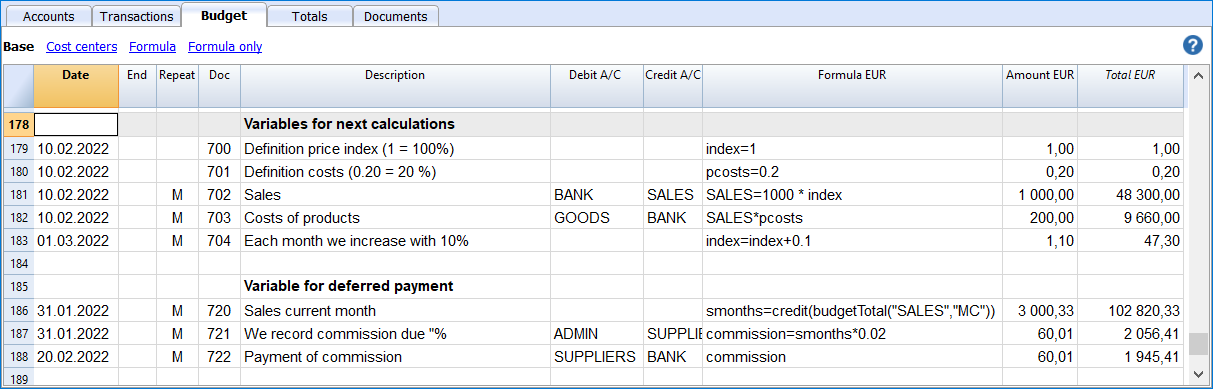This screenshot has height=389, width=1213.
Task: Switch to the Transactions tab
Action: click(x=137, y=16)
